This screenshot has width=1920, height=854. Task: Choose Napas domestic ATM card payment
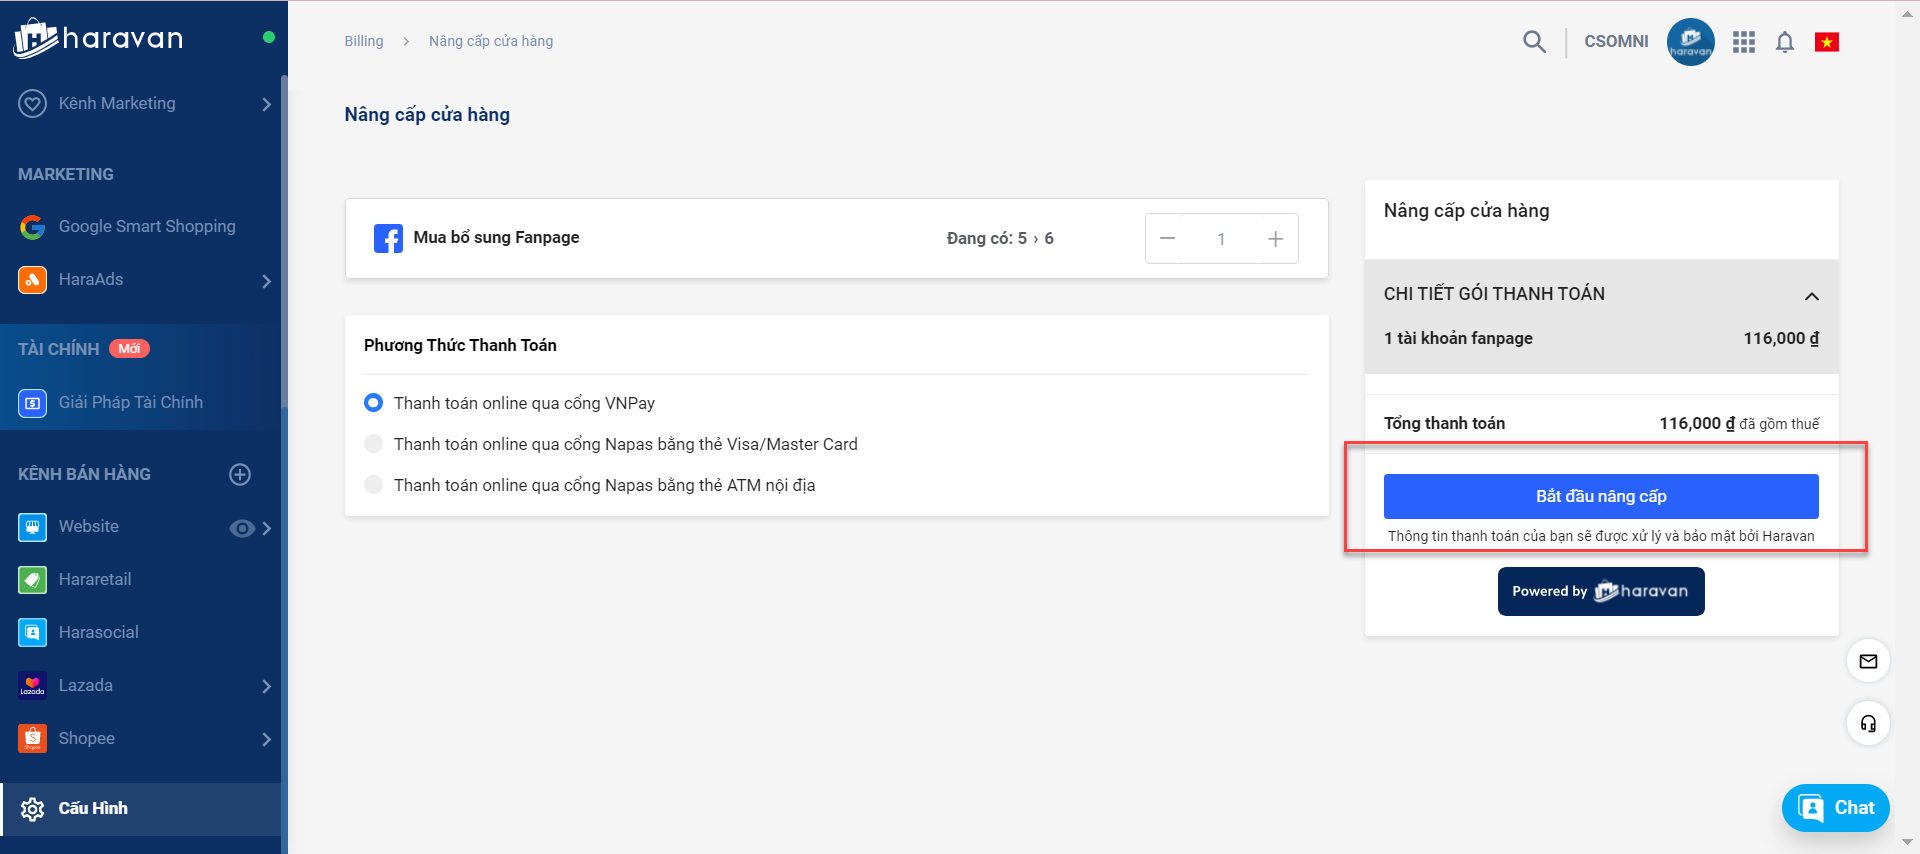(x=374, y=485)
